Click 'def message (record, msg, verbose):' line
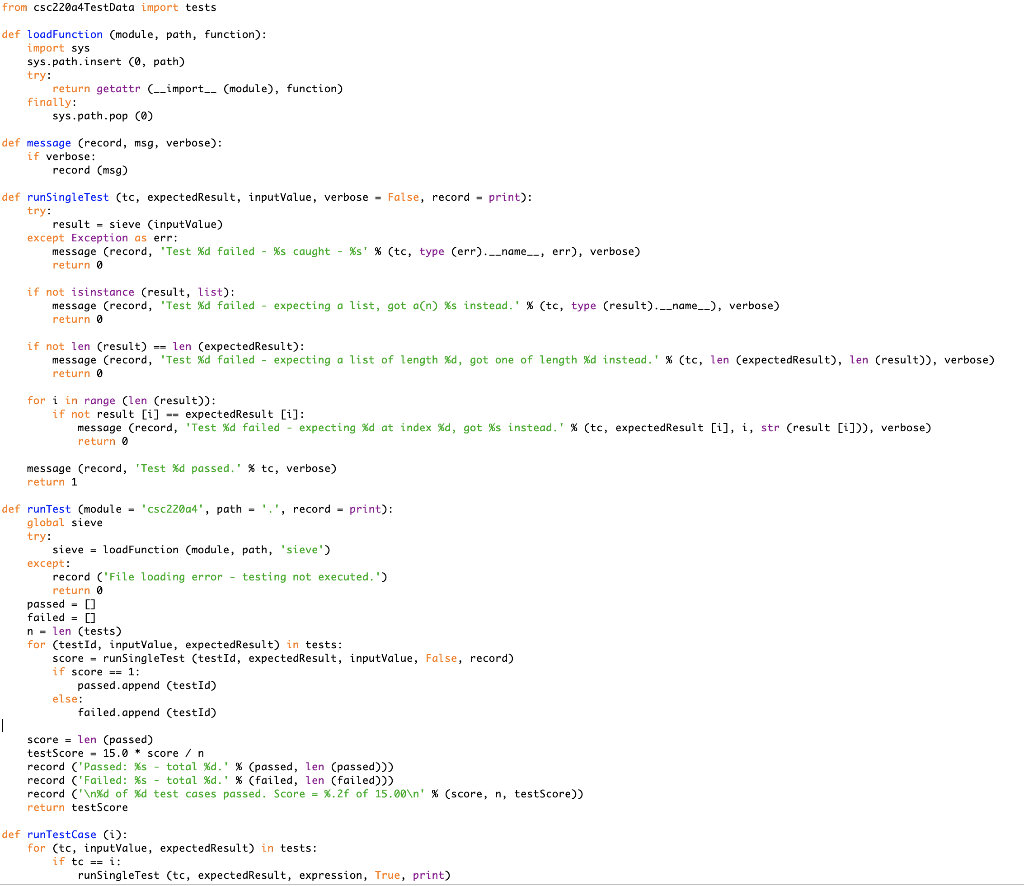 pos(112,143)
